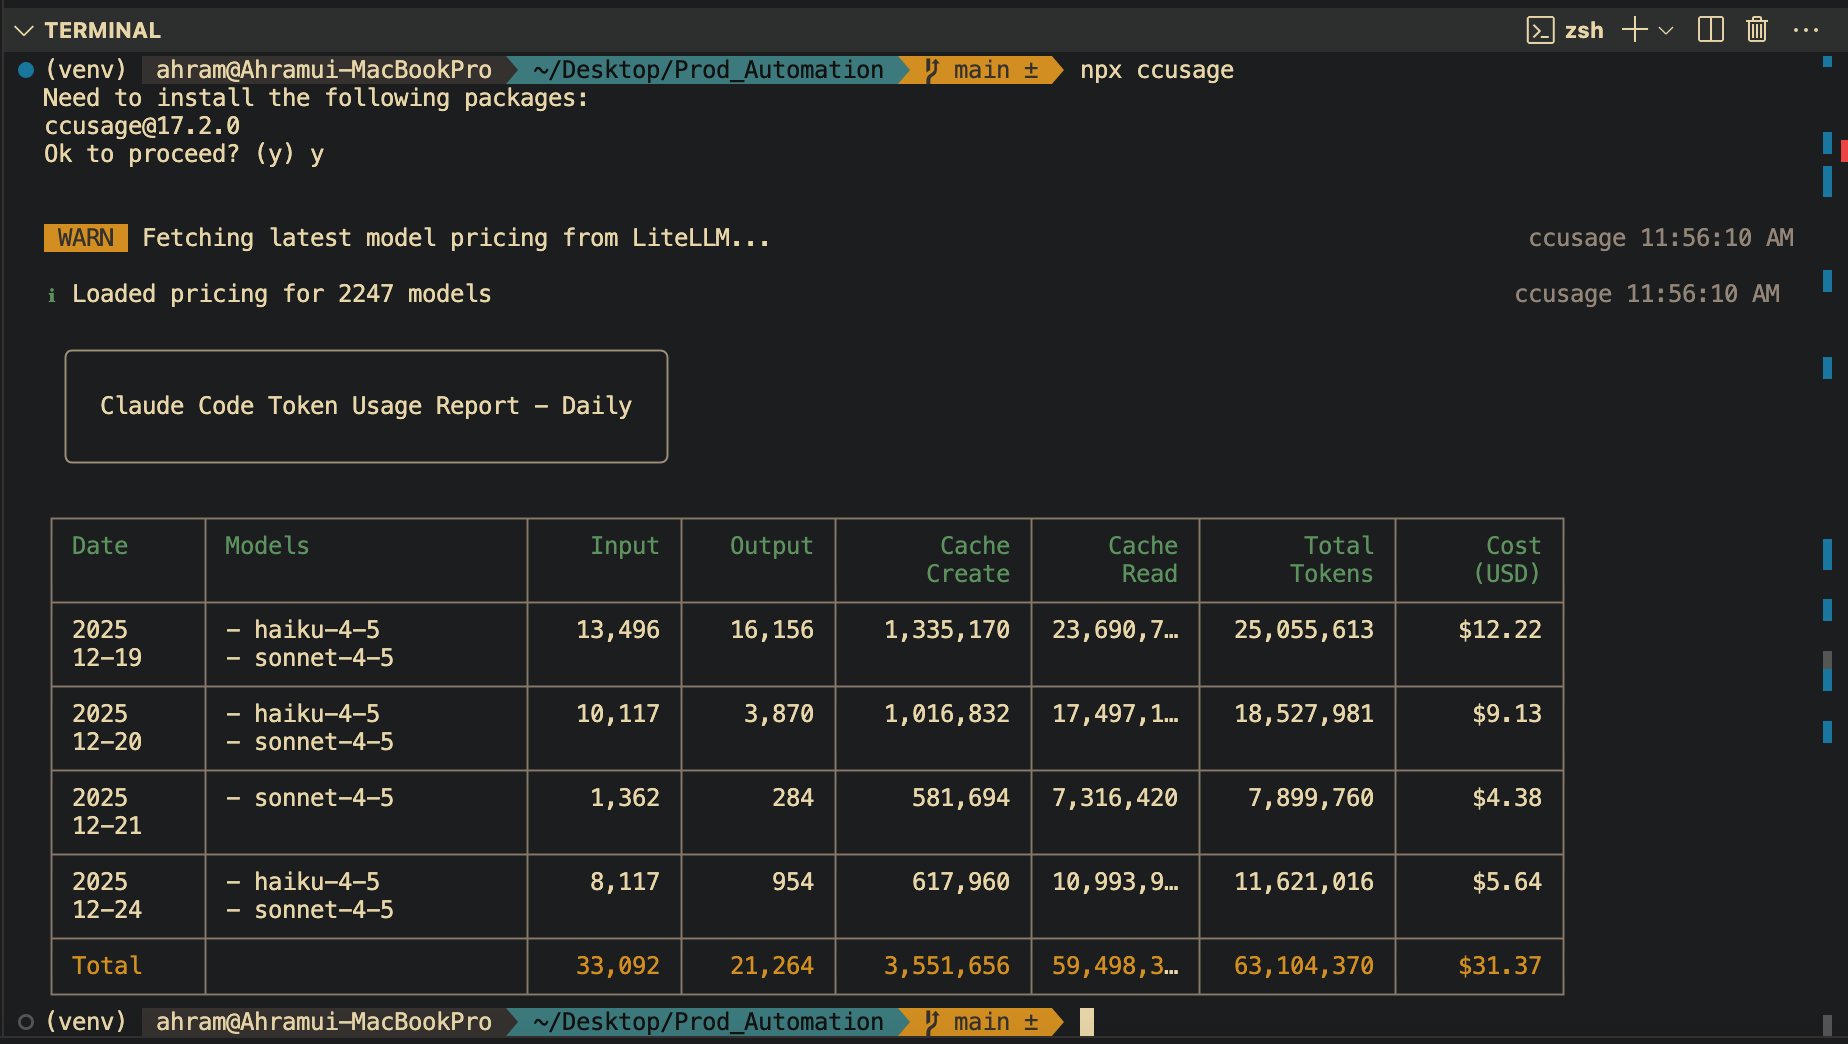Click the report title 'Claude Code Token Usage Report - Daily'
This screenshot has height=1044, width=1848.
click(x=366, y=406)
